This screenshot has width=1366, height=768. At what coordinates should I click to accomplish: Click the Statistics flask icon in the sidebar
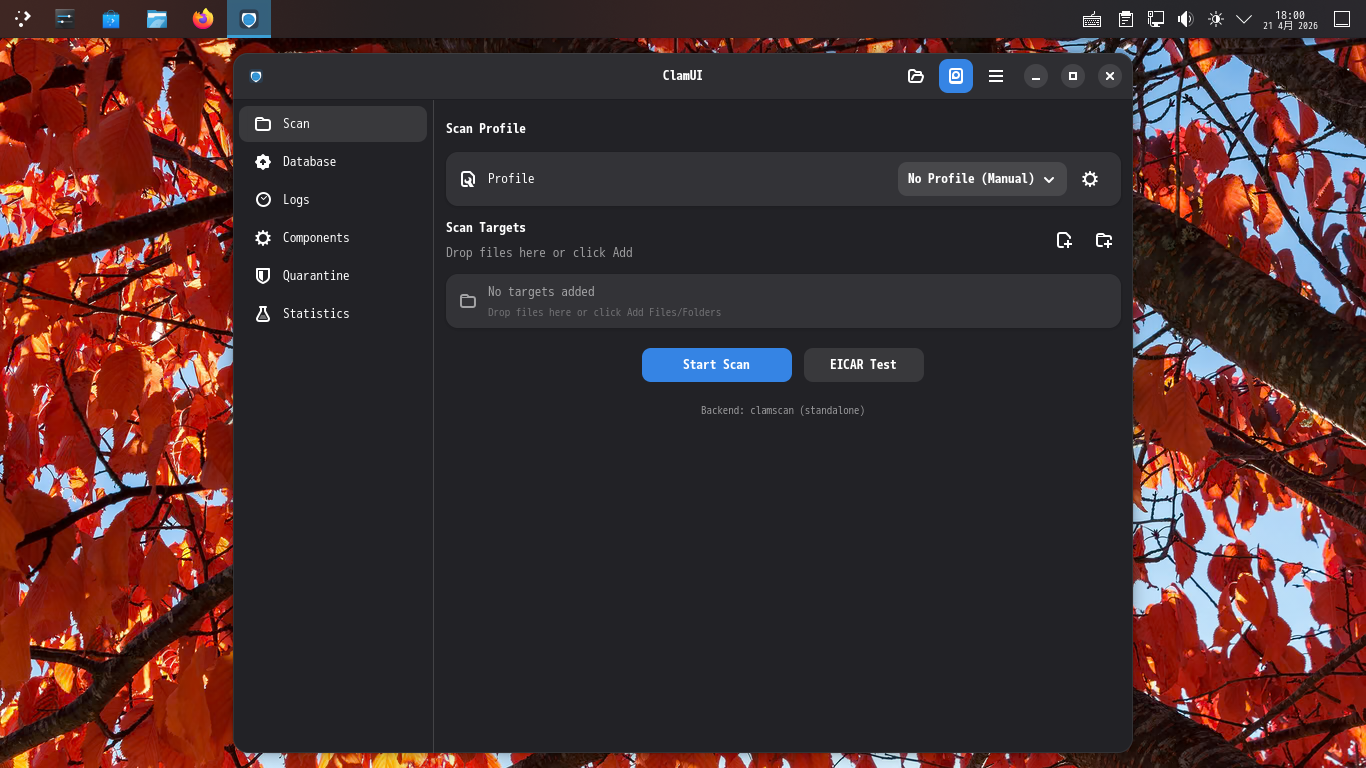click(263, 313)
